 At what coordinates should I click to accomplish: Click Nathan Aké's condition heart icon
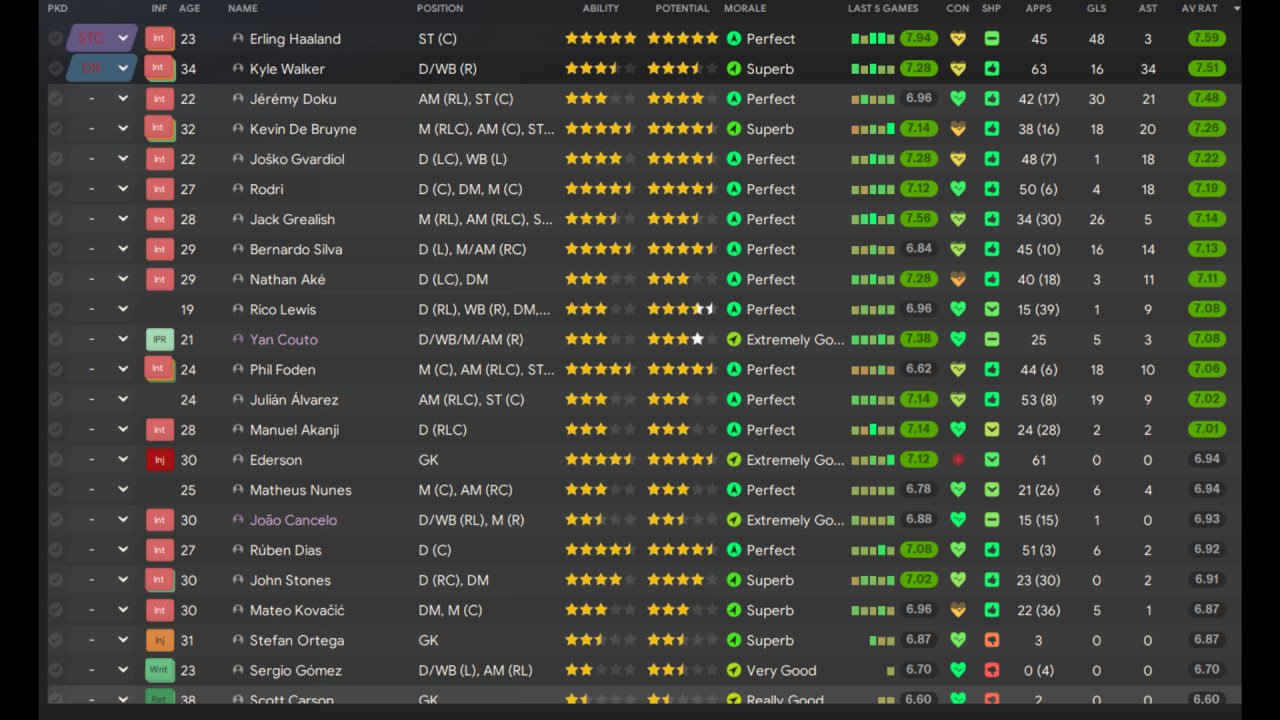pos(958,279)
